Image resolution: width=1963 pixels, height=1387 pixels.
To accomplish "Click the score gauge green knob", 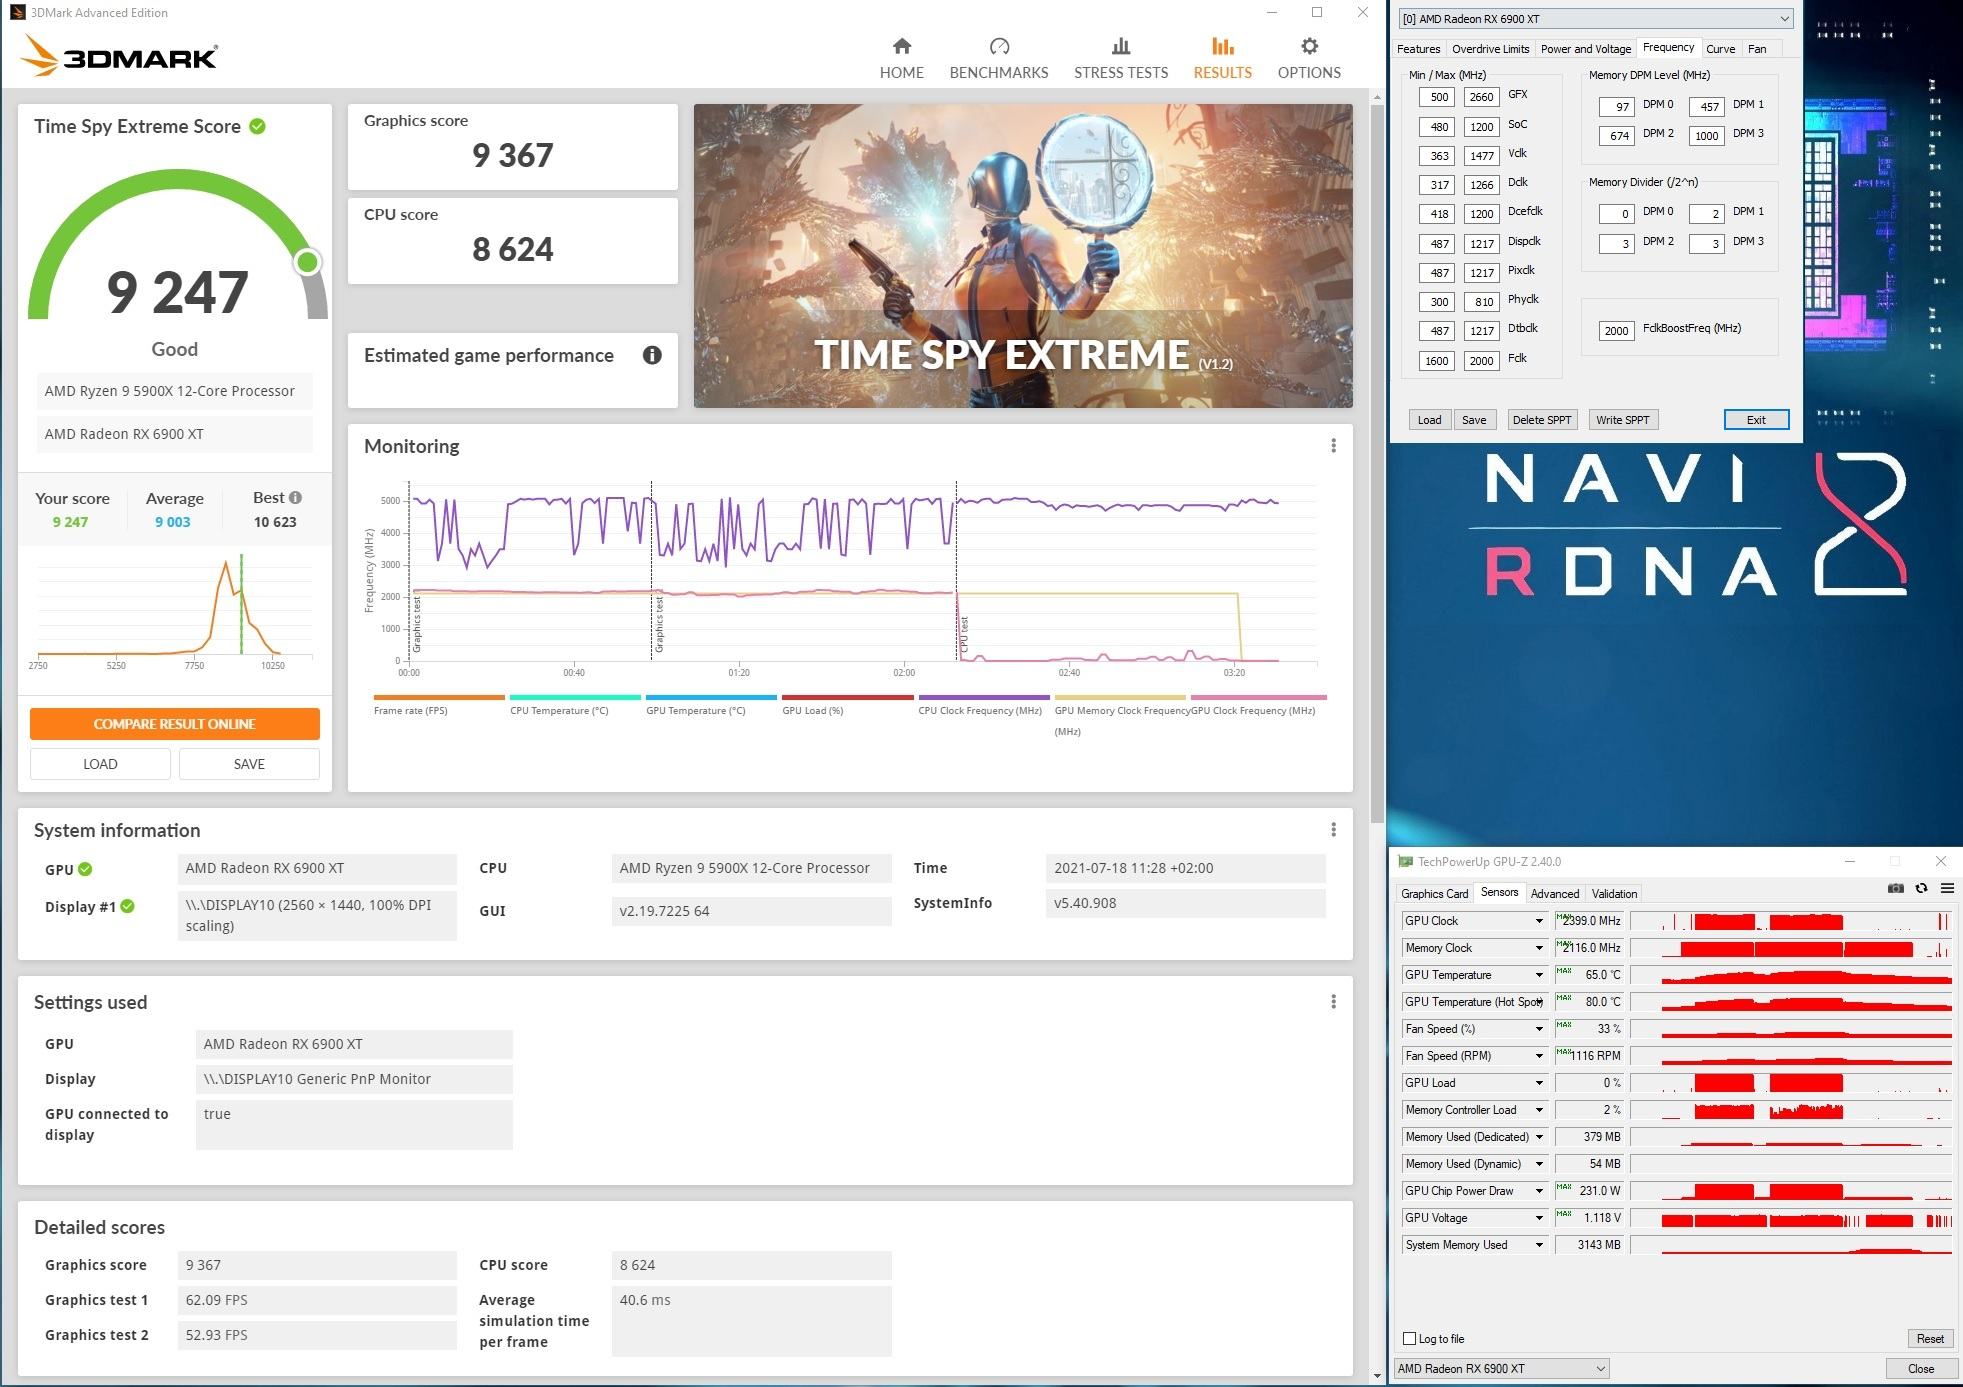I will (308, 262).
